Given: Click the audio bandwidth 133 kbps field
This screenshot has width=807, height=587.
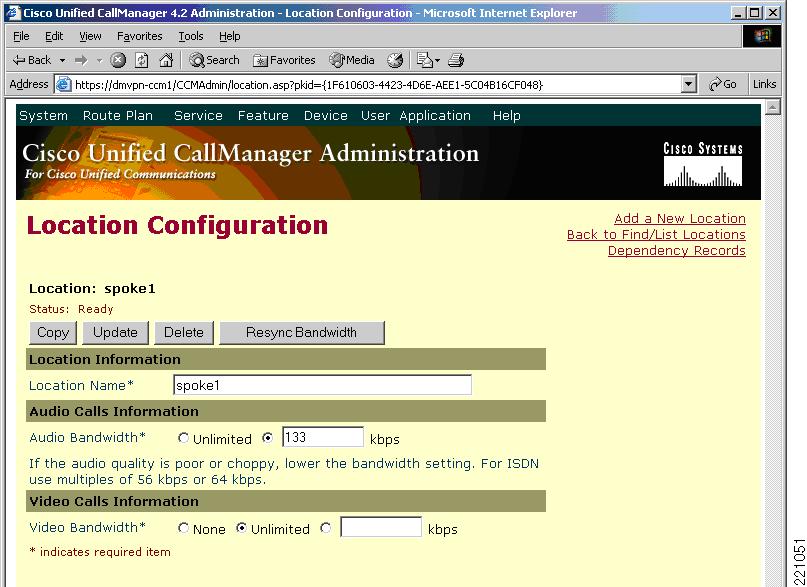Looking at the screenshot, I should [323, 437].
